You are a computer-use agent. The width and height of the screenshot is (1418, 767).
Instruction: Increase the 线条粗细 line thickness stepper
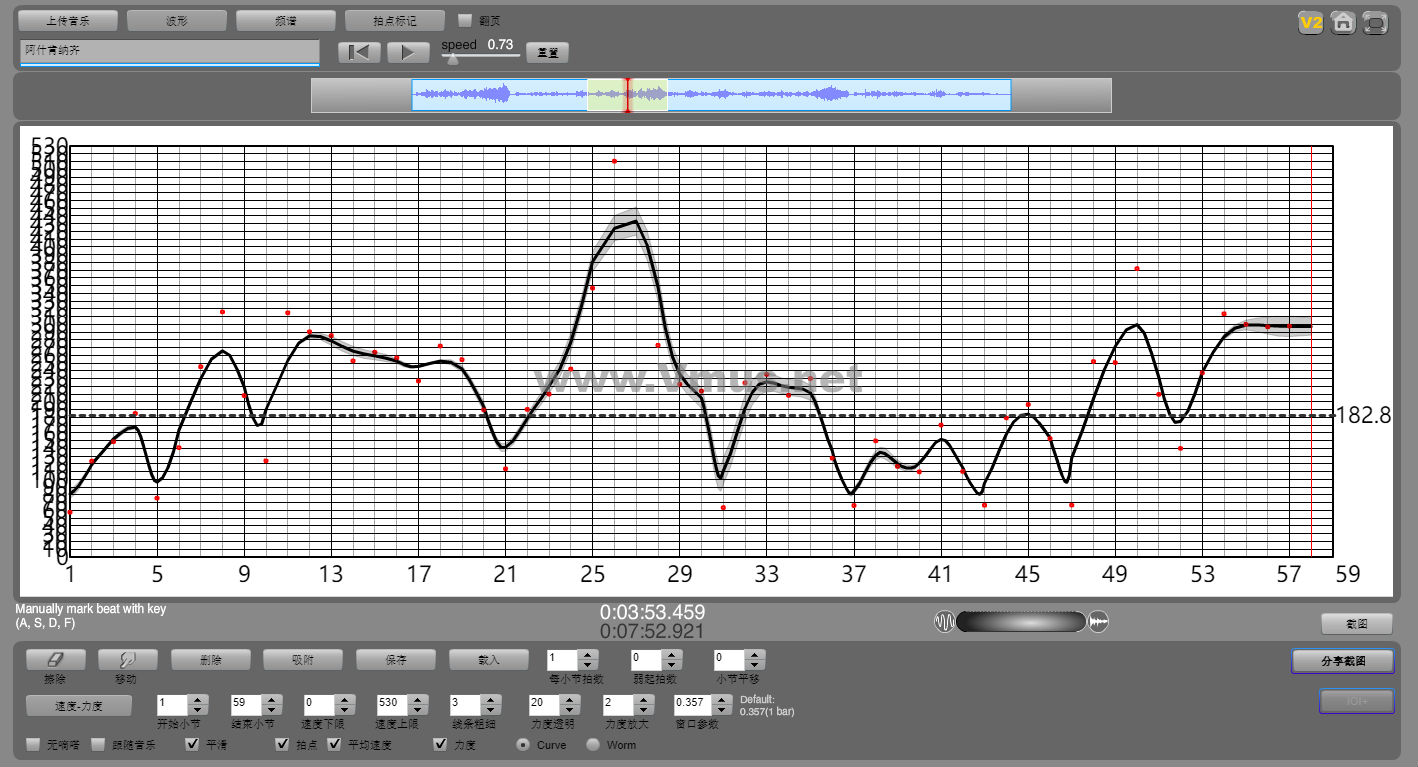490,699
